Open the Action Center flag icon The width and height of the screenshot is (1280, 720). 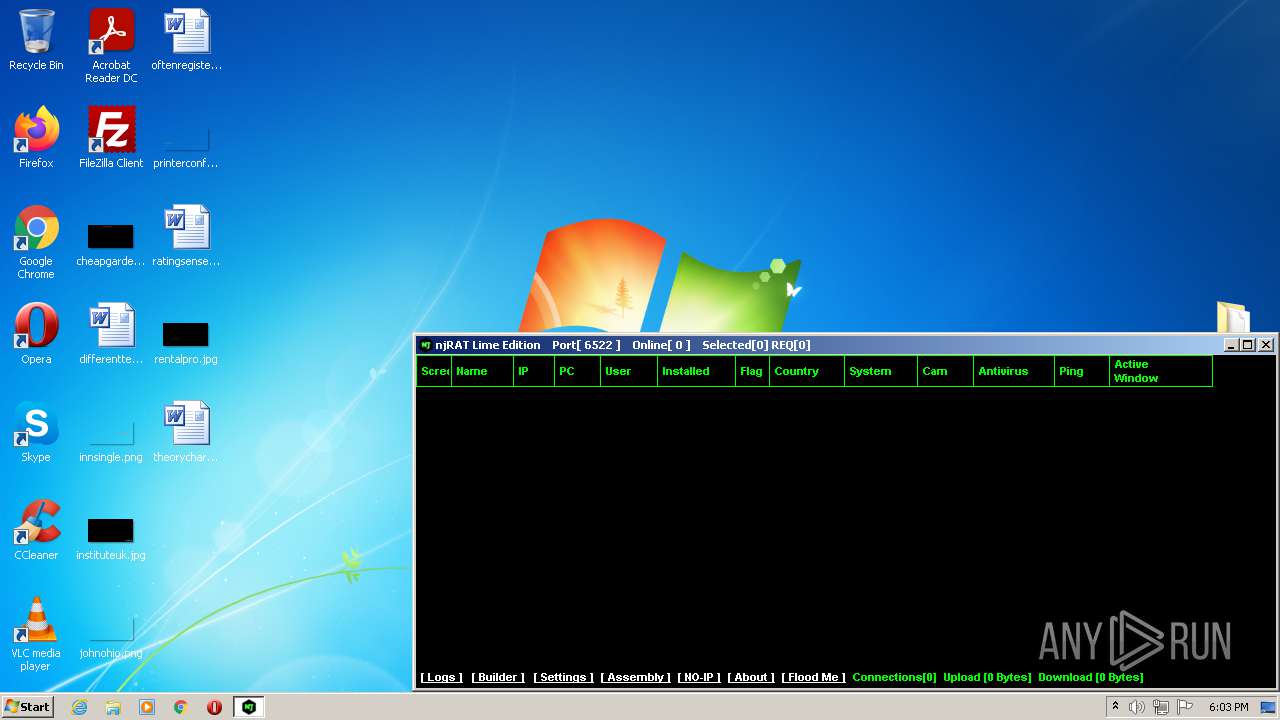click(1185, 707)
